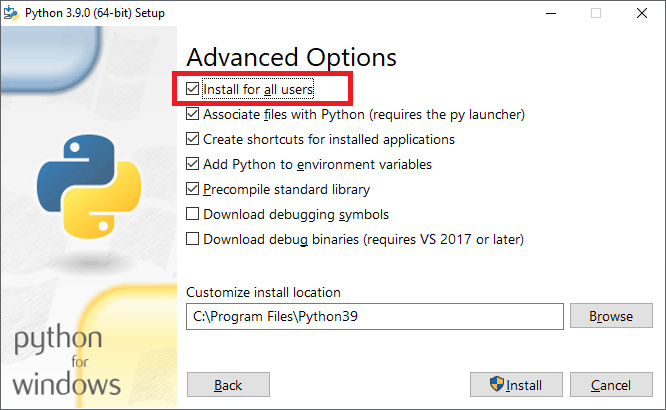The width and height of the screenshot is (666, 410).
Task: Click the Advanced Options heading
Action: click(291, 57)
